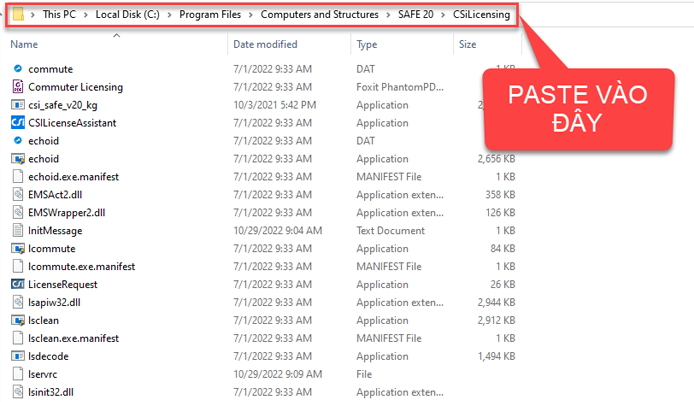Viewport: 694px width, 402px height.
Task: Click the commute DAT file icon
Action: click(x=18, y=69)
